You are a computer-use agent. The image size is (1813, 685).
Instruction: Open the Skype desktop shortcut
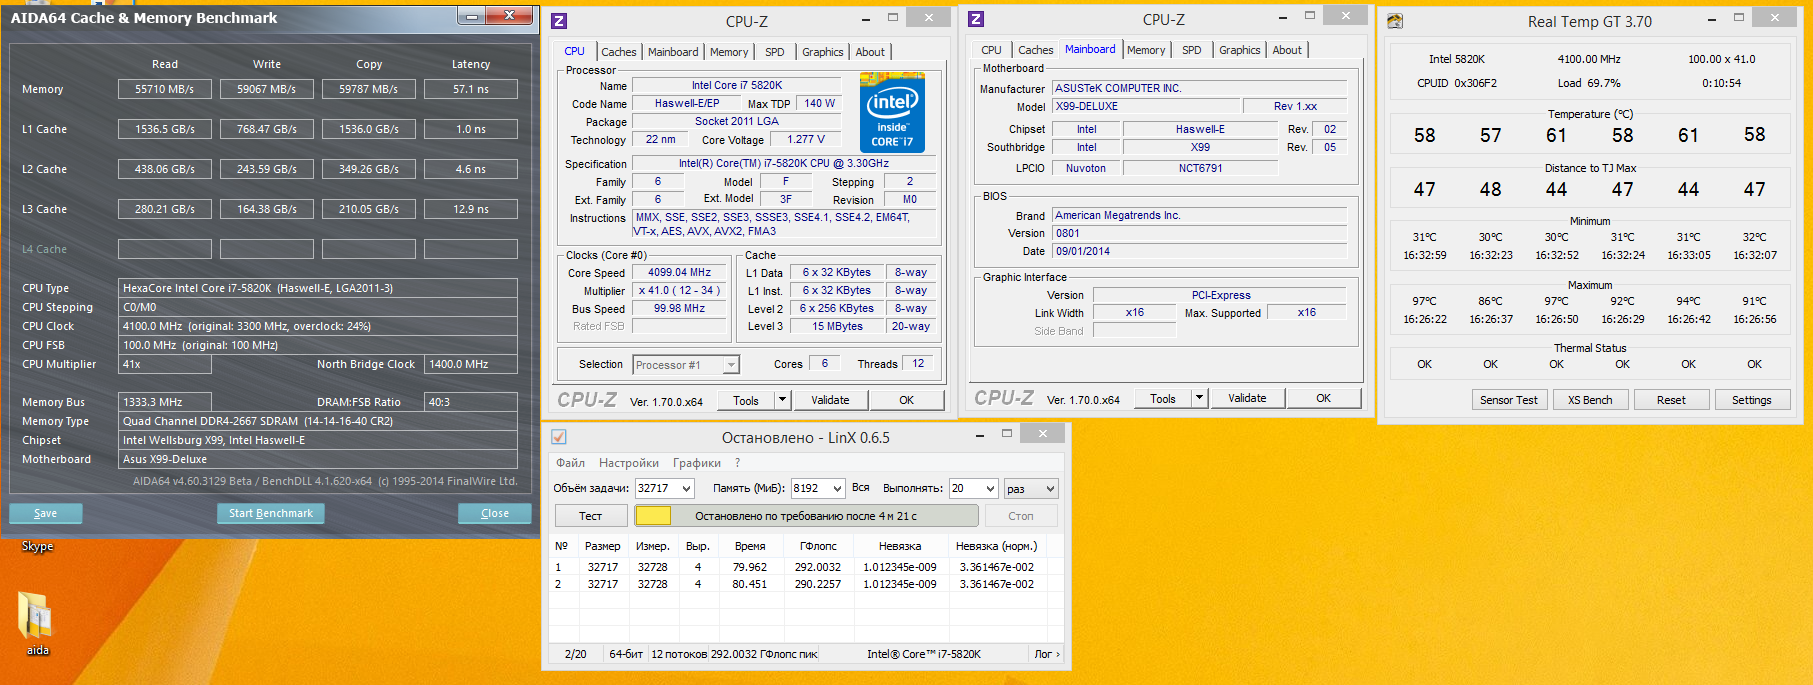click(x=37, y=547)
